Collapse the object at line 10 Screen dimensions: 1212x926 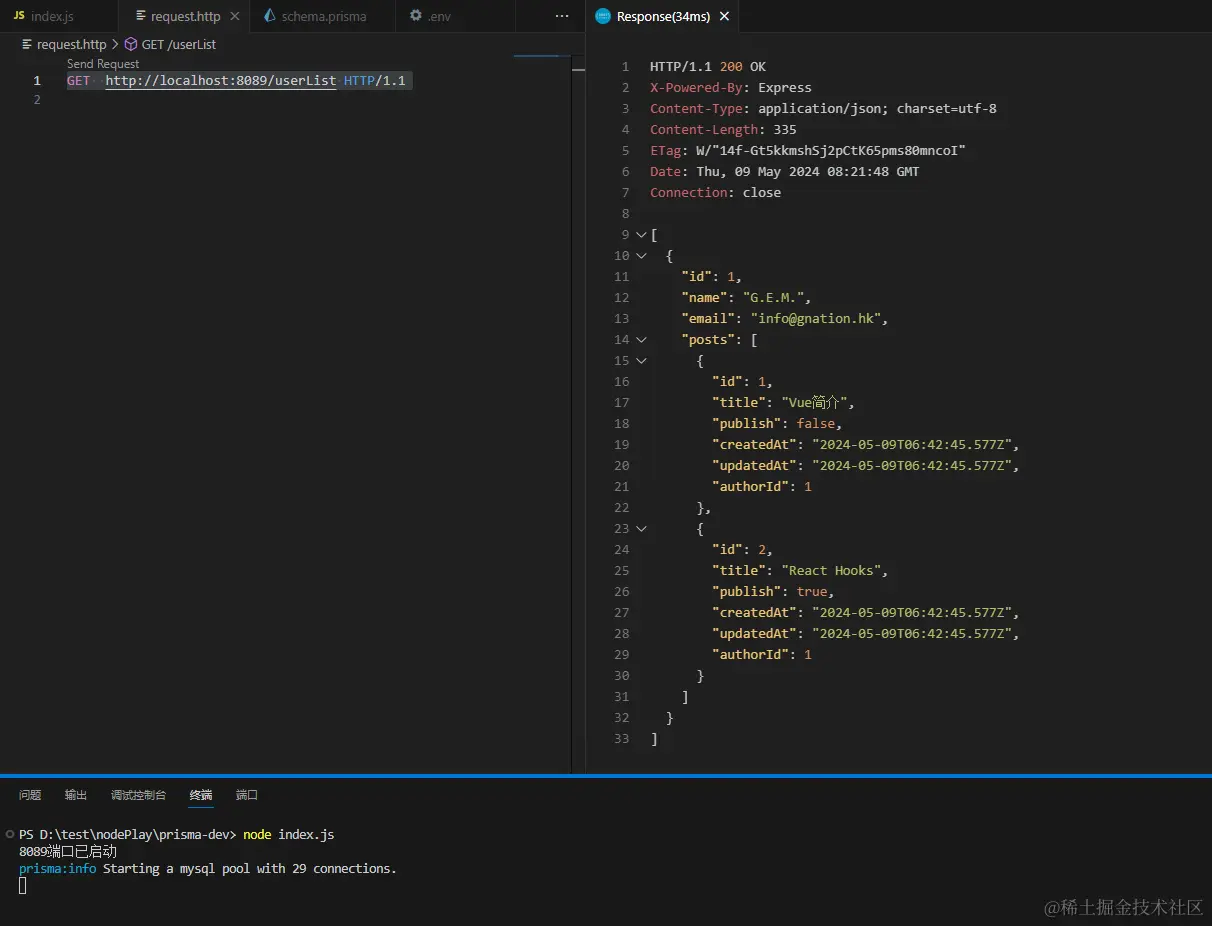641,256
